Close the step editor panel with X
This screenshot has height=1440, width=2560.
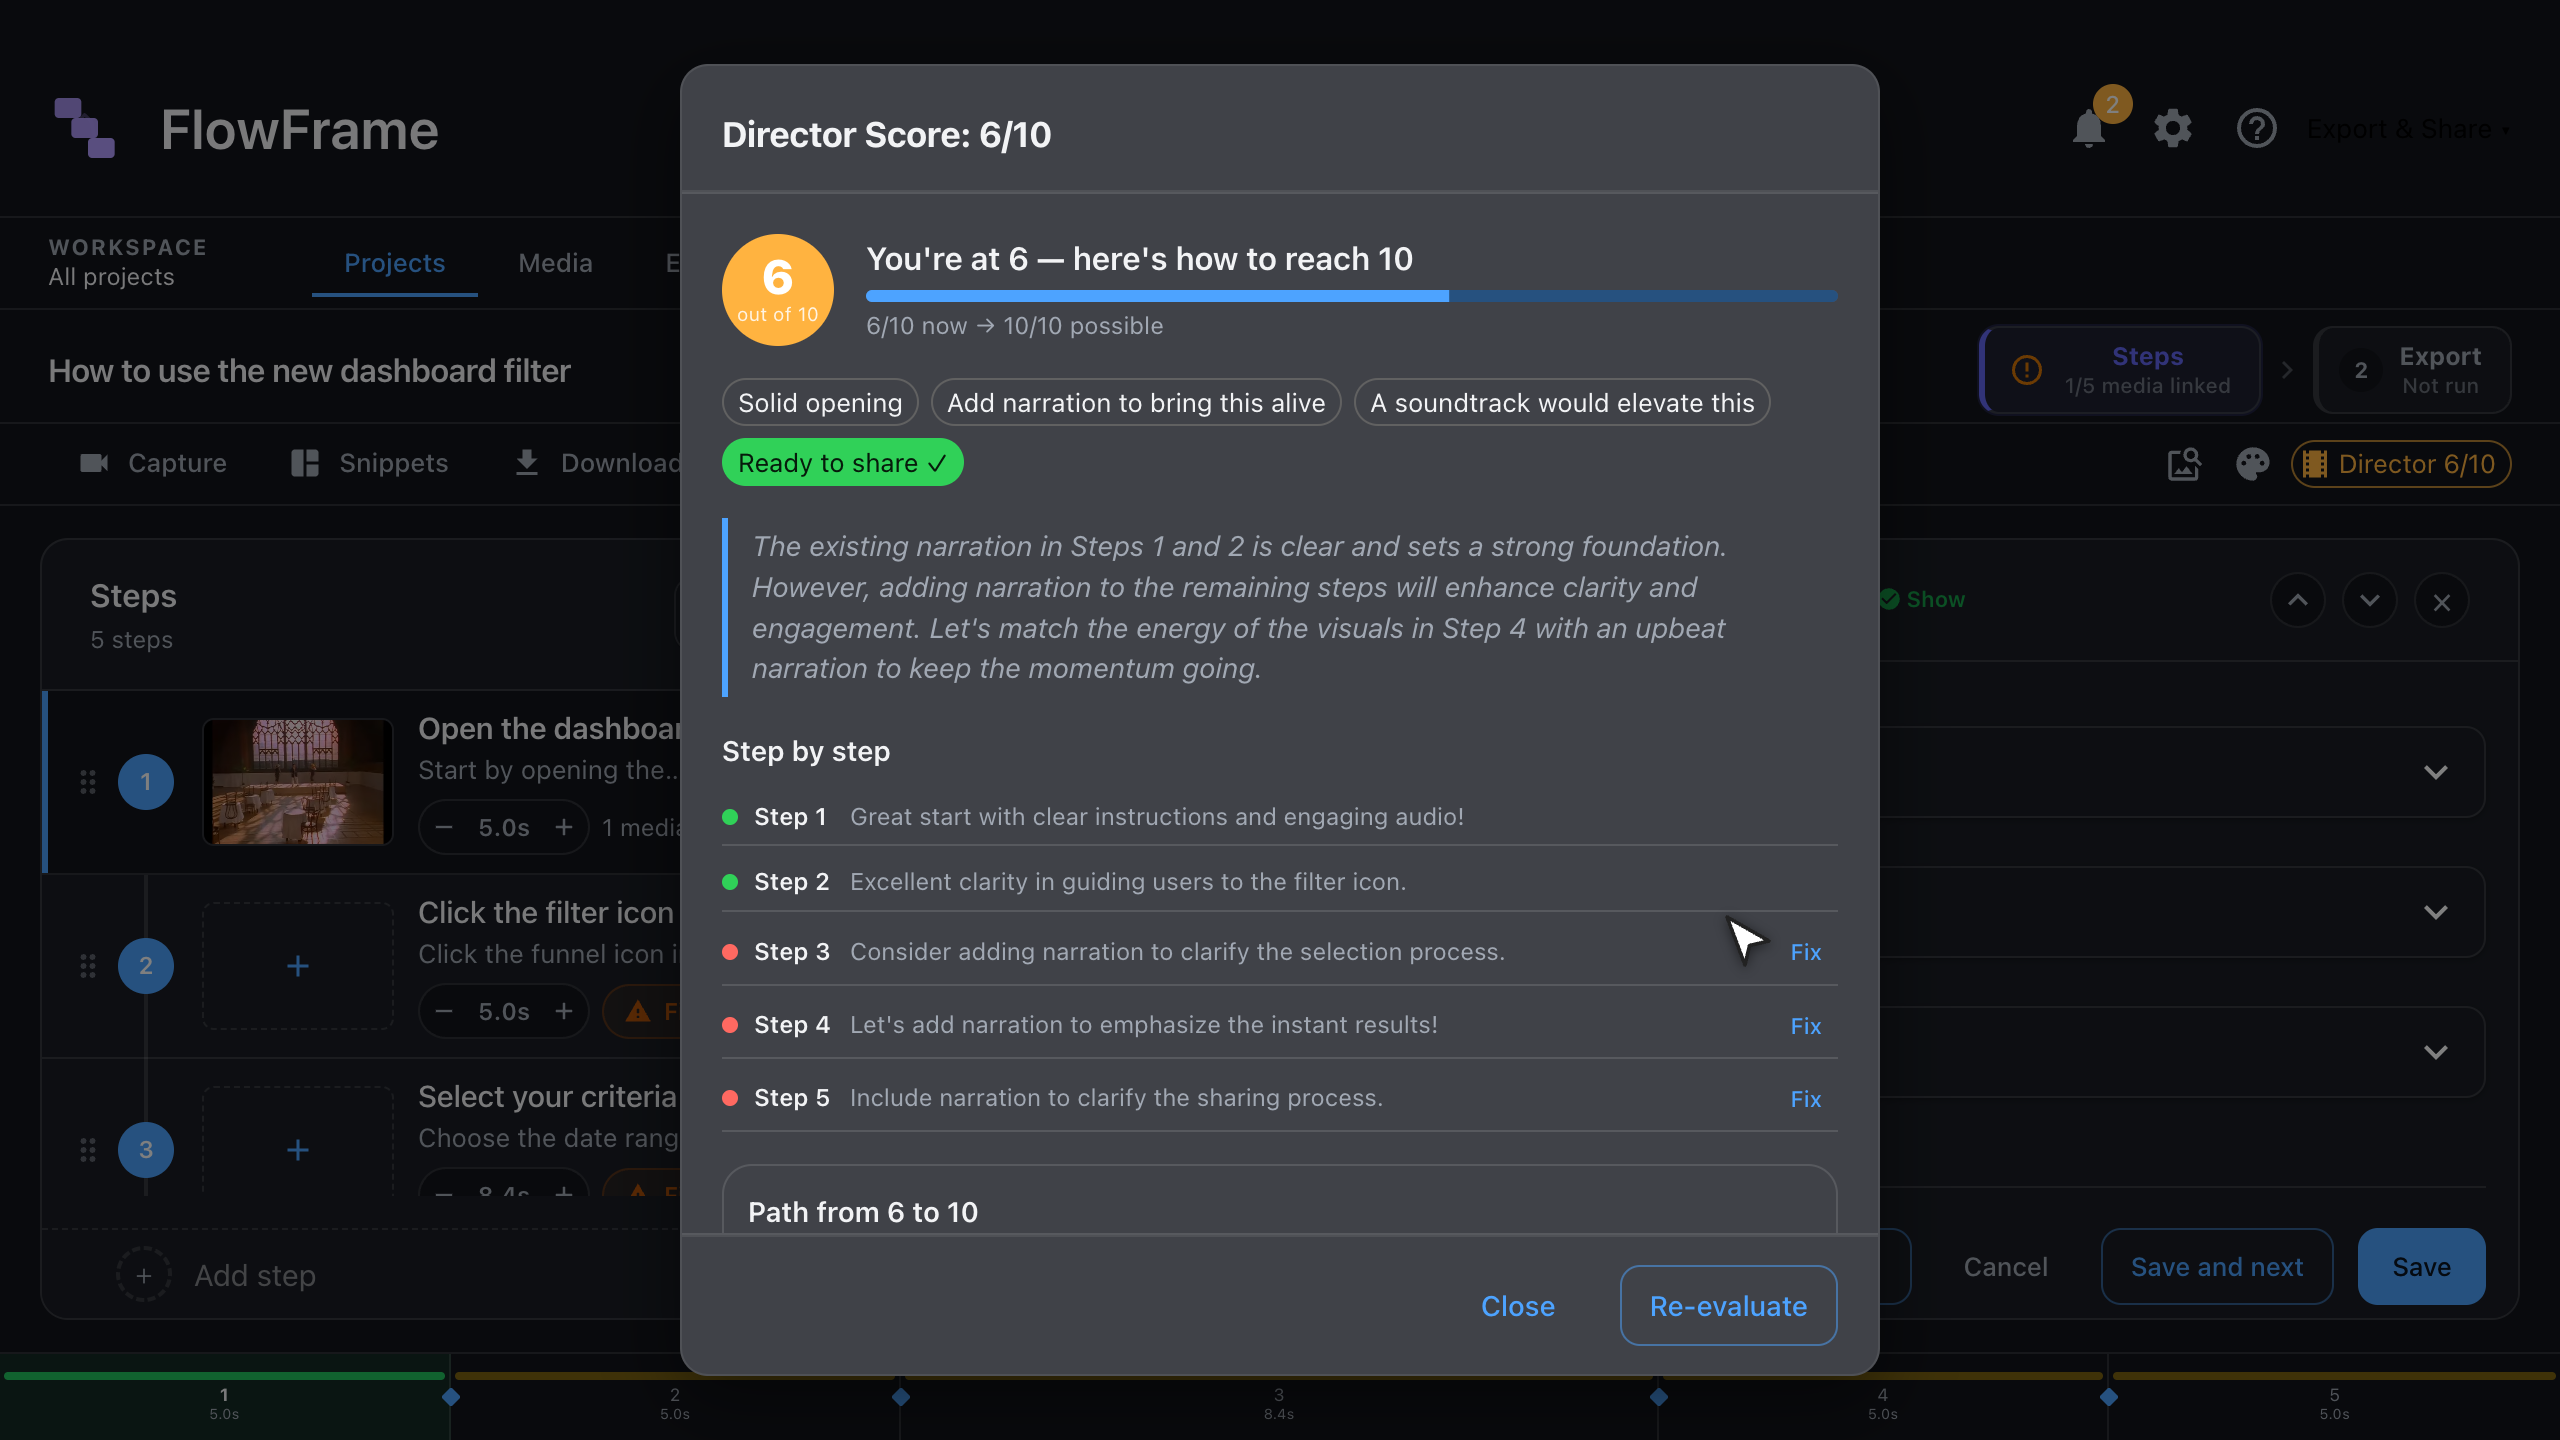click(x=2441, y=602)
